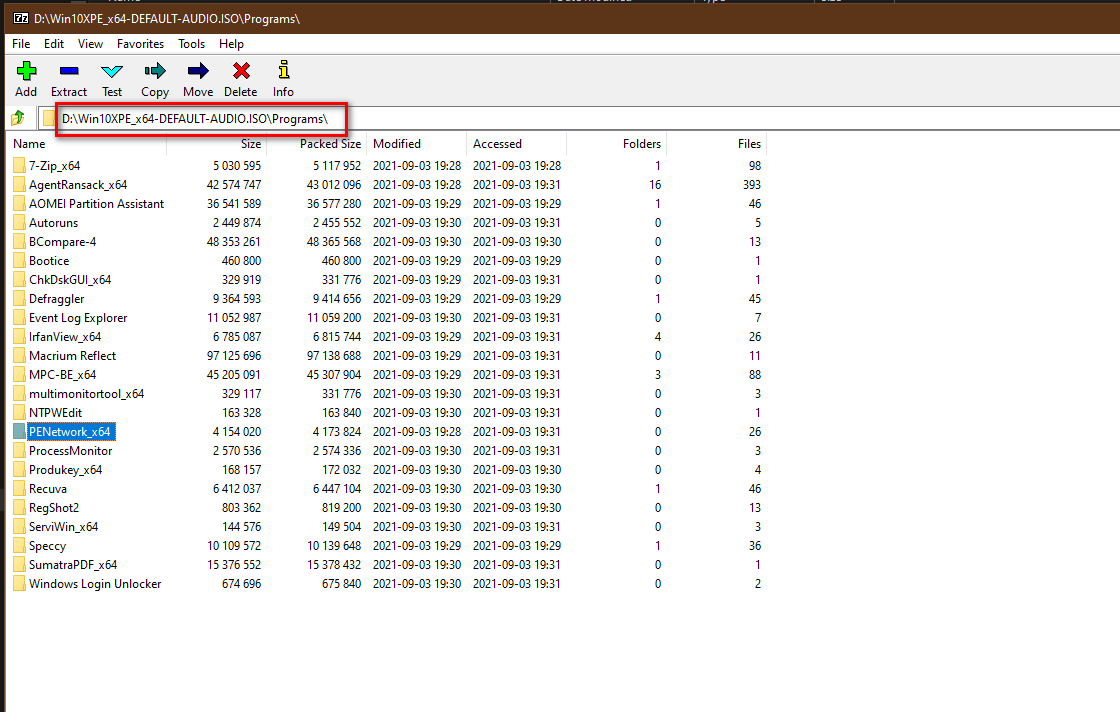Open the View menu
Screen dimensions: 1120x712
(90, 44)
